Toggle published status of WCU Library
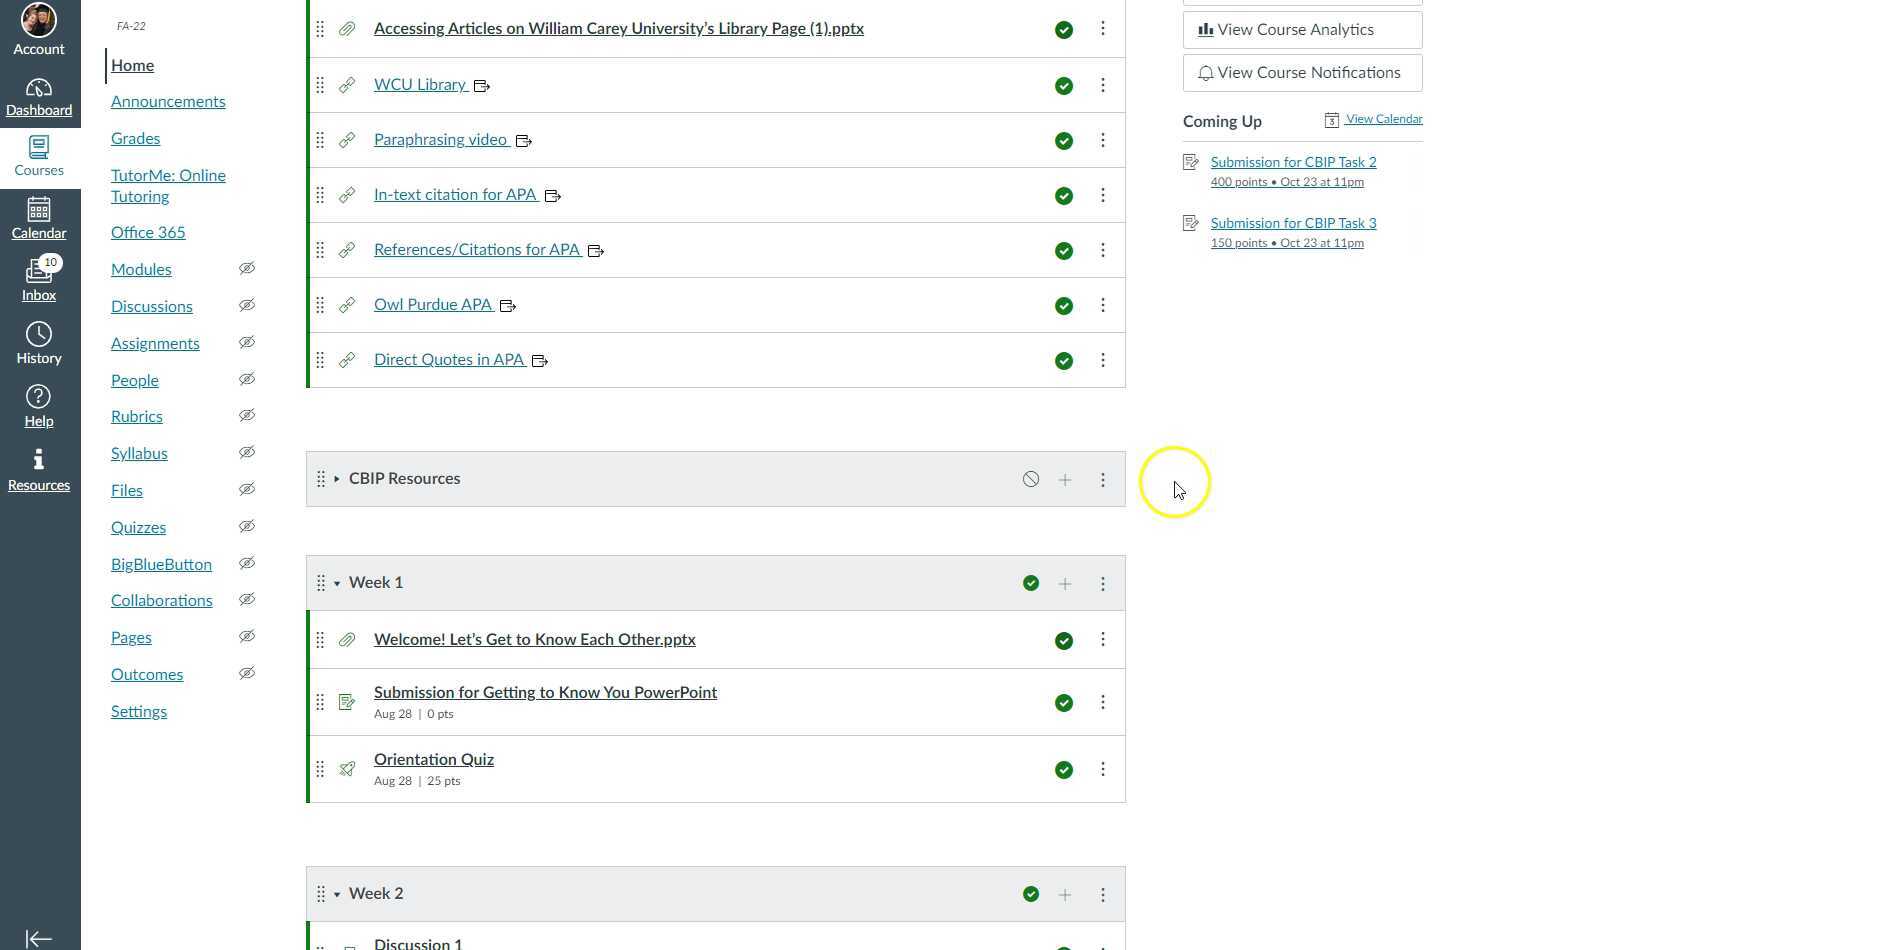This screenshot has width=1892, height=950. (x=1064, y=86)
